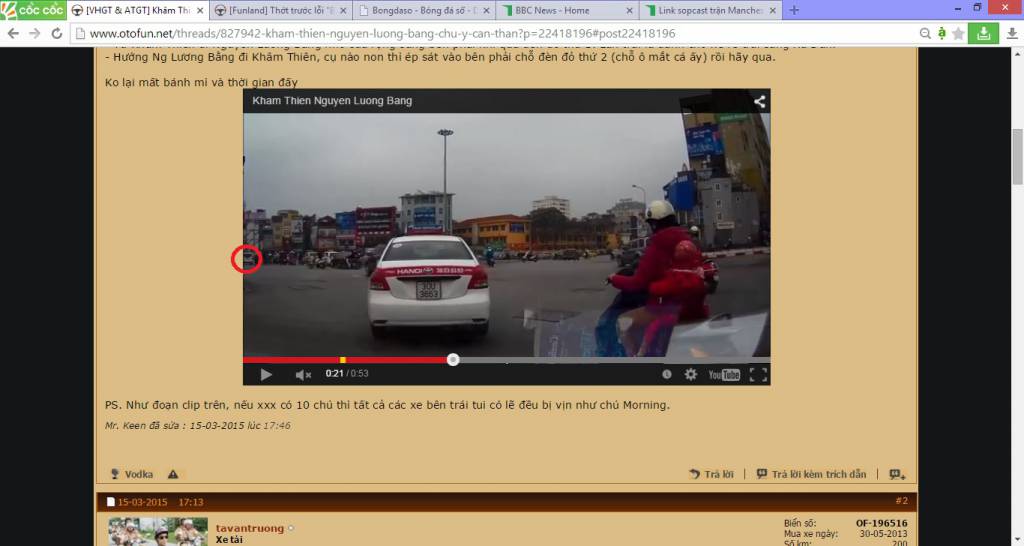This screenshot has width=1024, height=546.
Task: Open the downloads arrow at the toolbar's end
Action: (x=1012, y=33)
